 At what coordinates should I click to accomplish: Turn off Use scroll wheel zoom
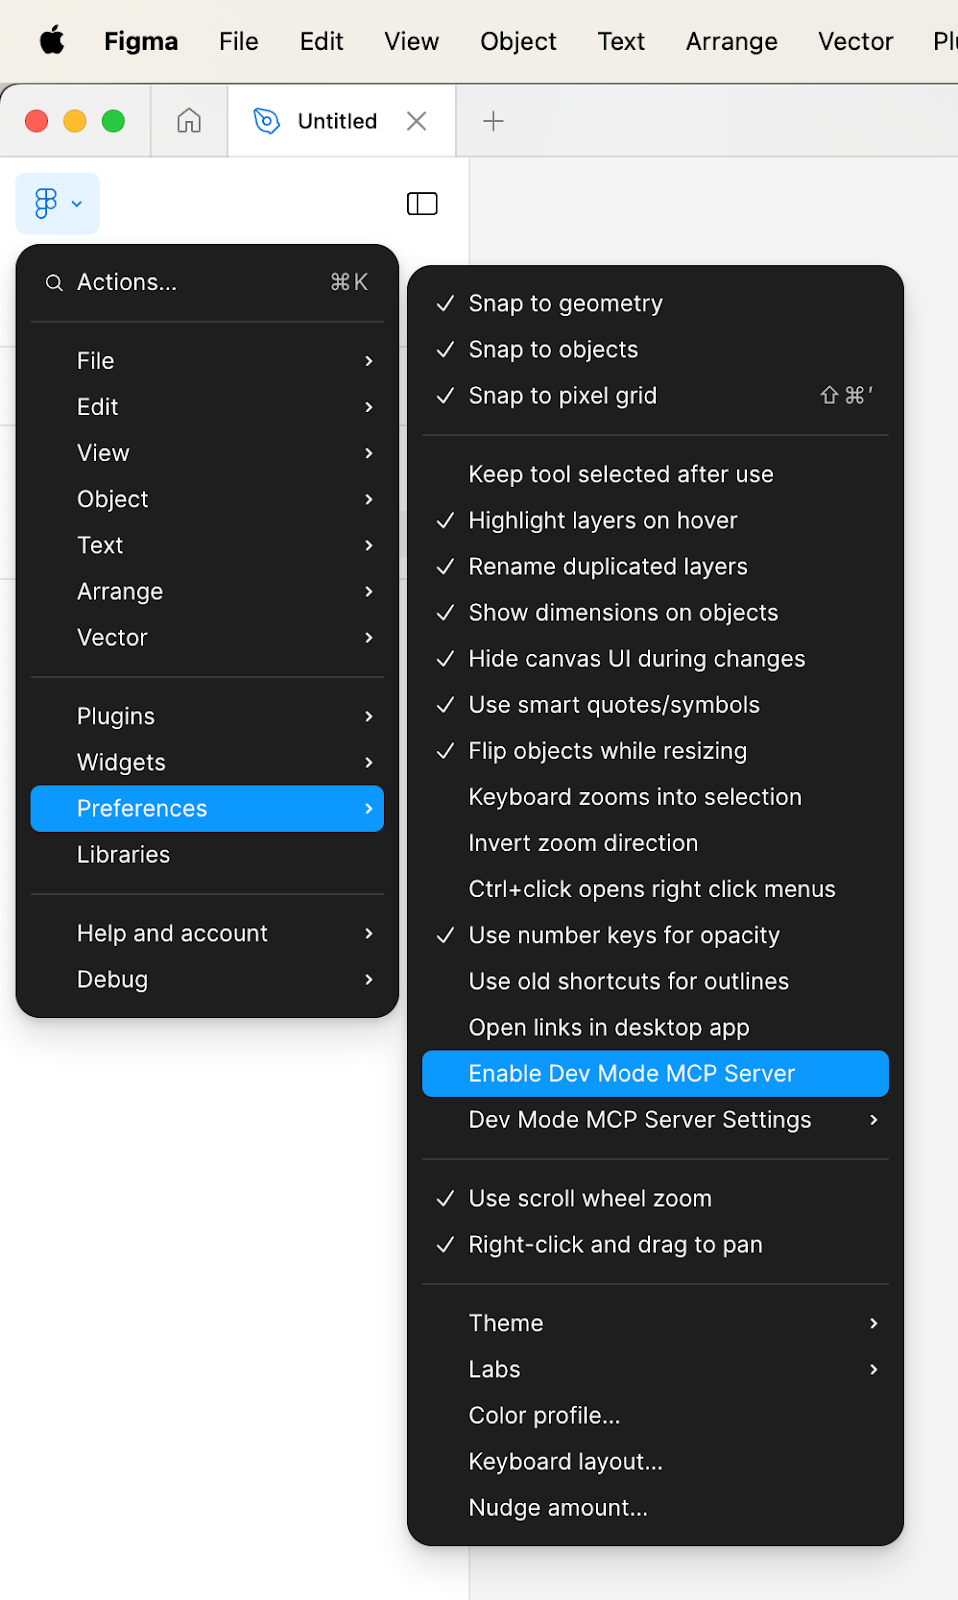(590, 1198)
